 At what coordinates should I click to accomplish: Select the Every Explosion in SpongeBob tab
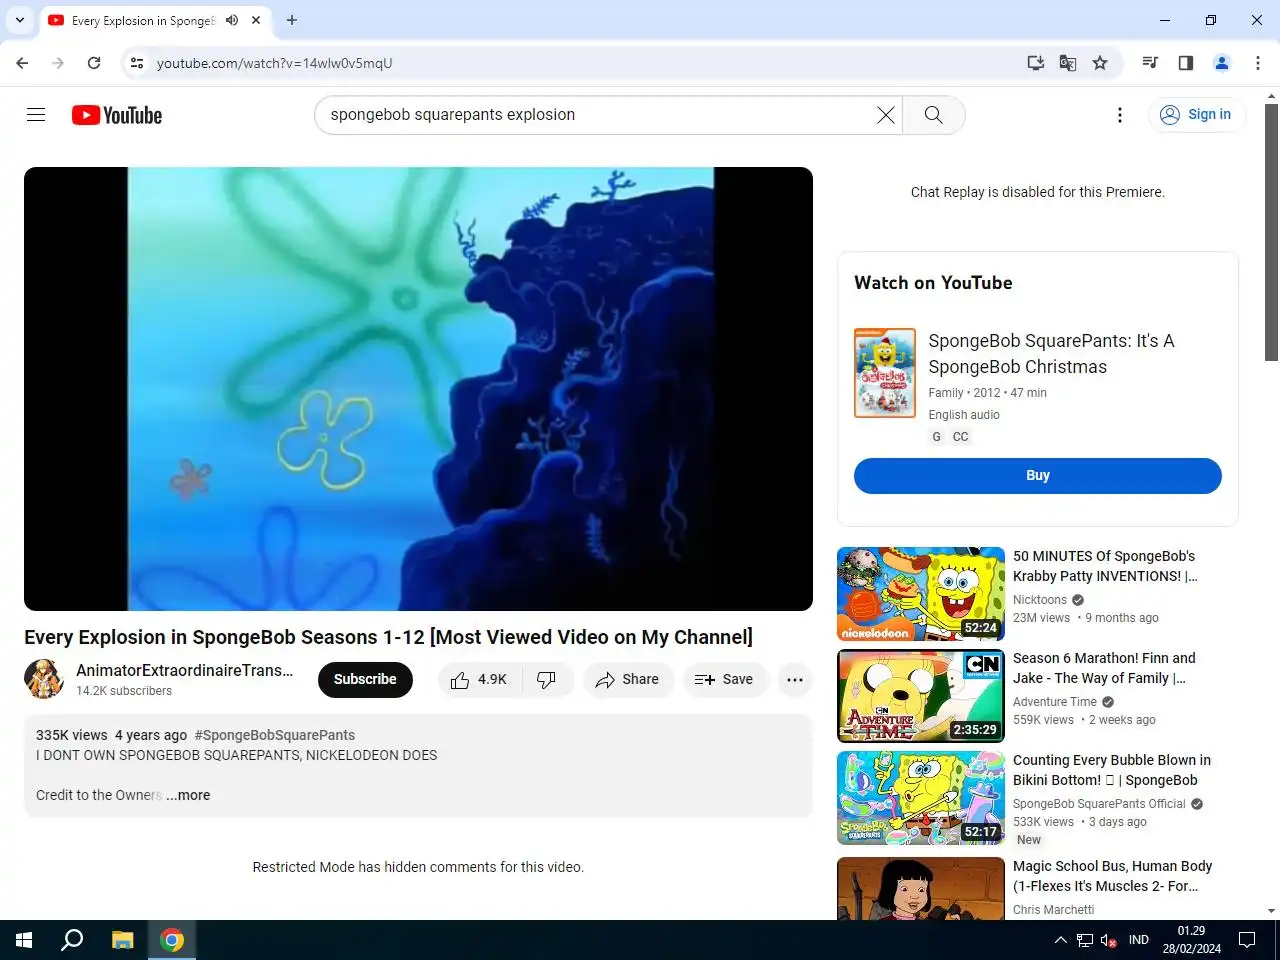(142, 20)
